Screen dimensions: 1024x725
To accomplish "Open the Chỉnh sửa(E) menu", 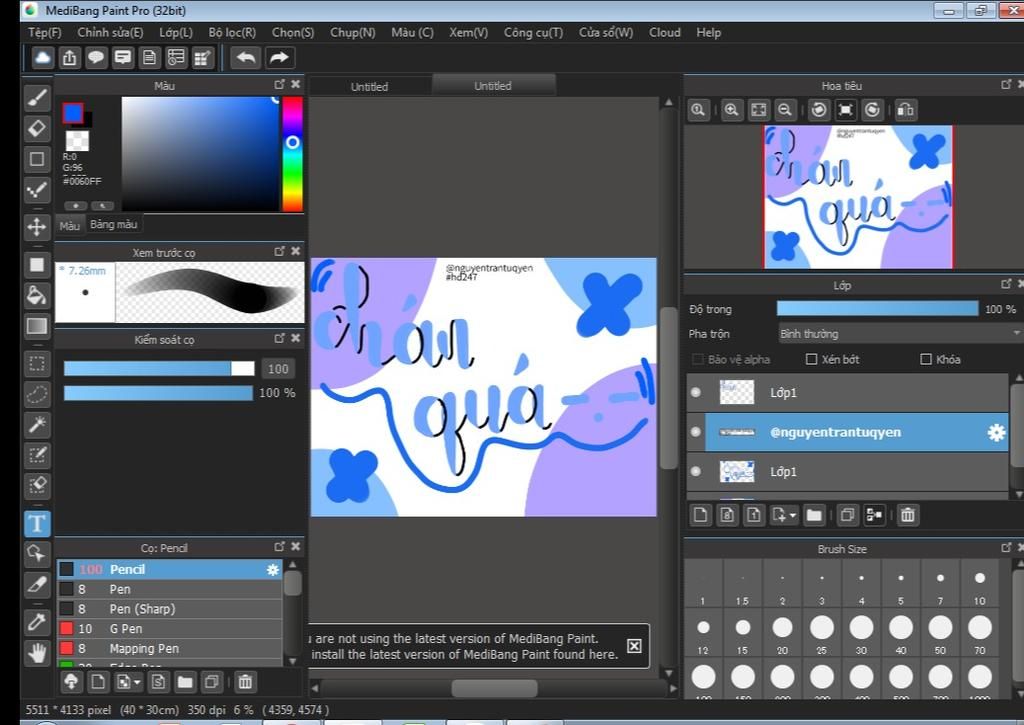I will point(110,33).
